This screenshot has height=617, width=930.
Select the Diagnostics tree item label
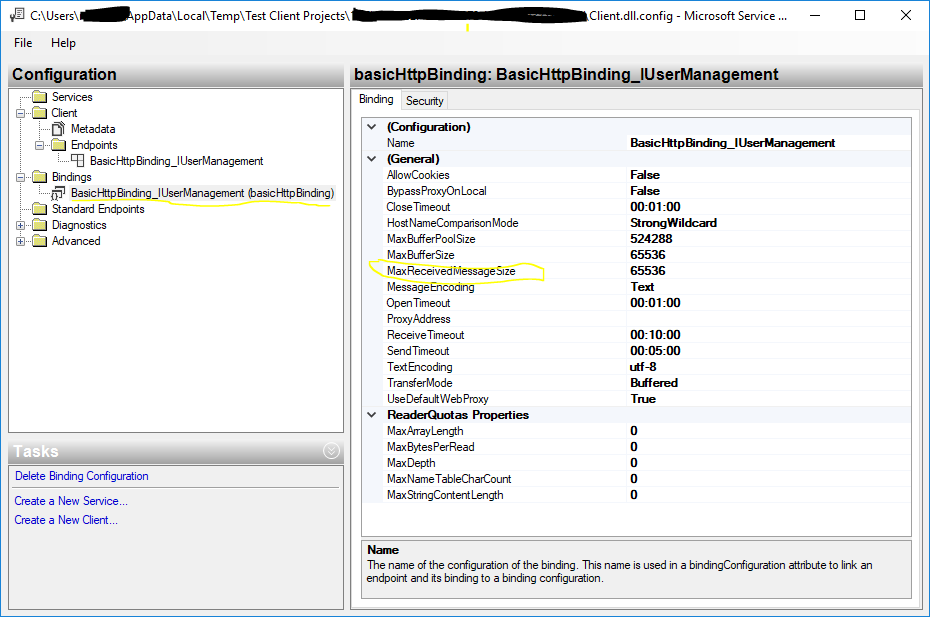pyautogui.click(x=79, y=225)
